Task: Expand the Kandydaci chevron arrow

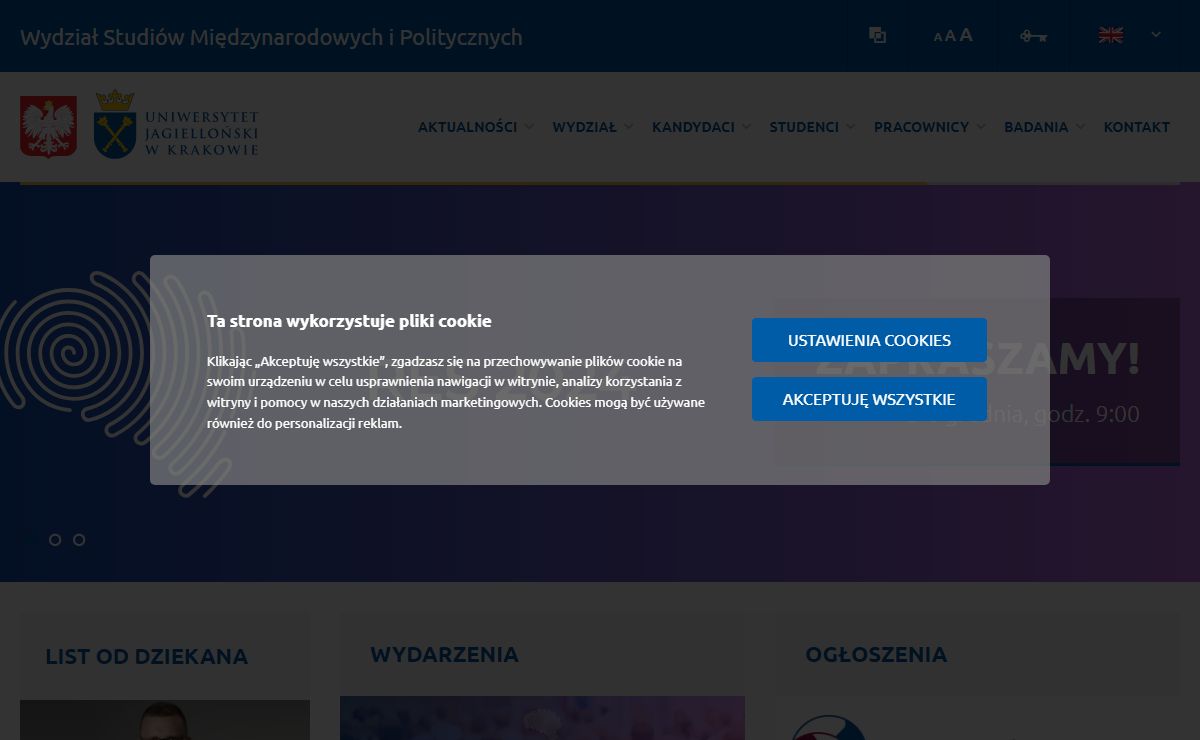Action: (746, 127)
